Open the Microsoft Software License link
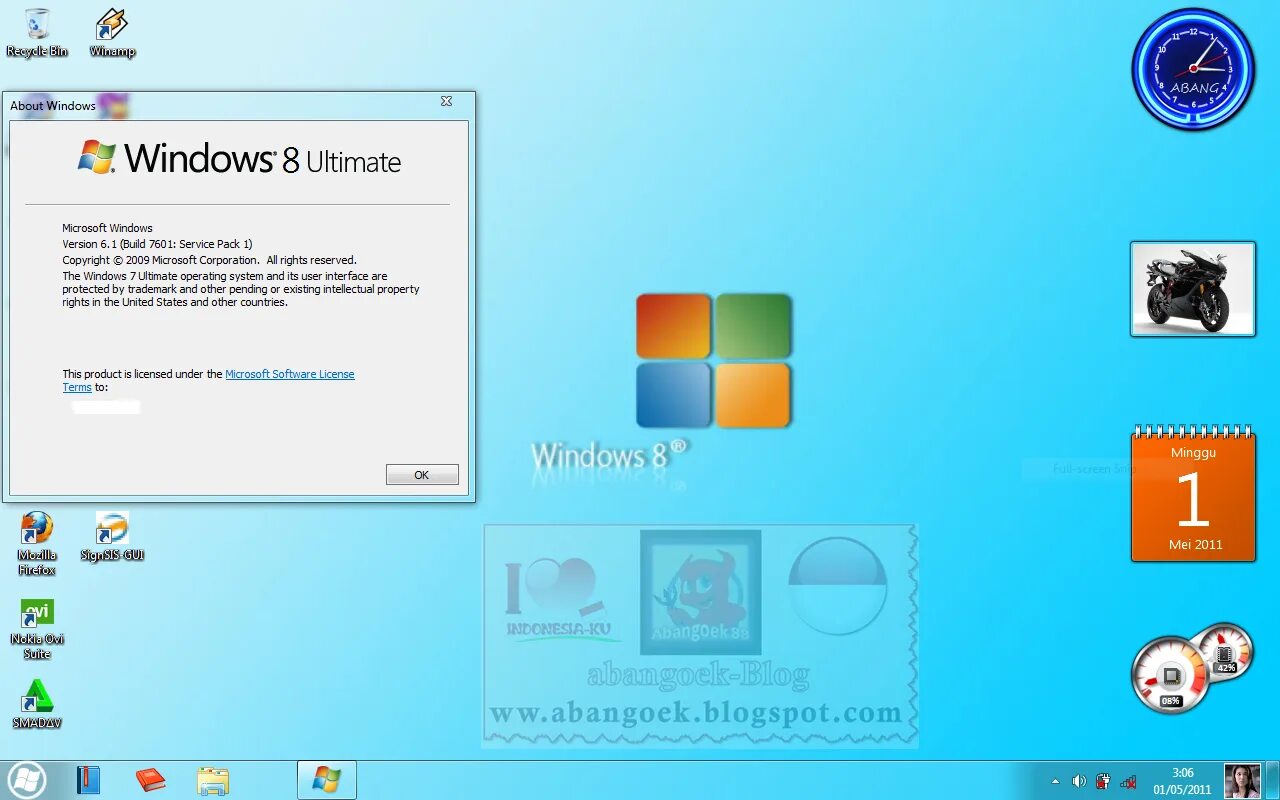This screenshot has height=800, width=1280. pyautogui.click(x=290, y=374)
